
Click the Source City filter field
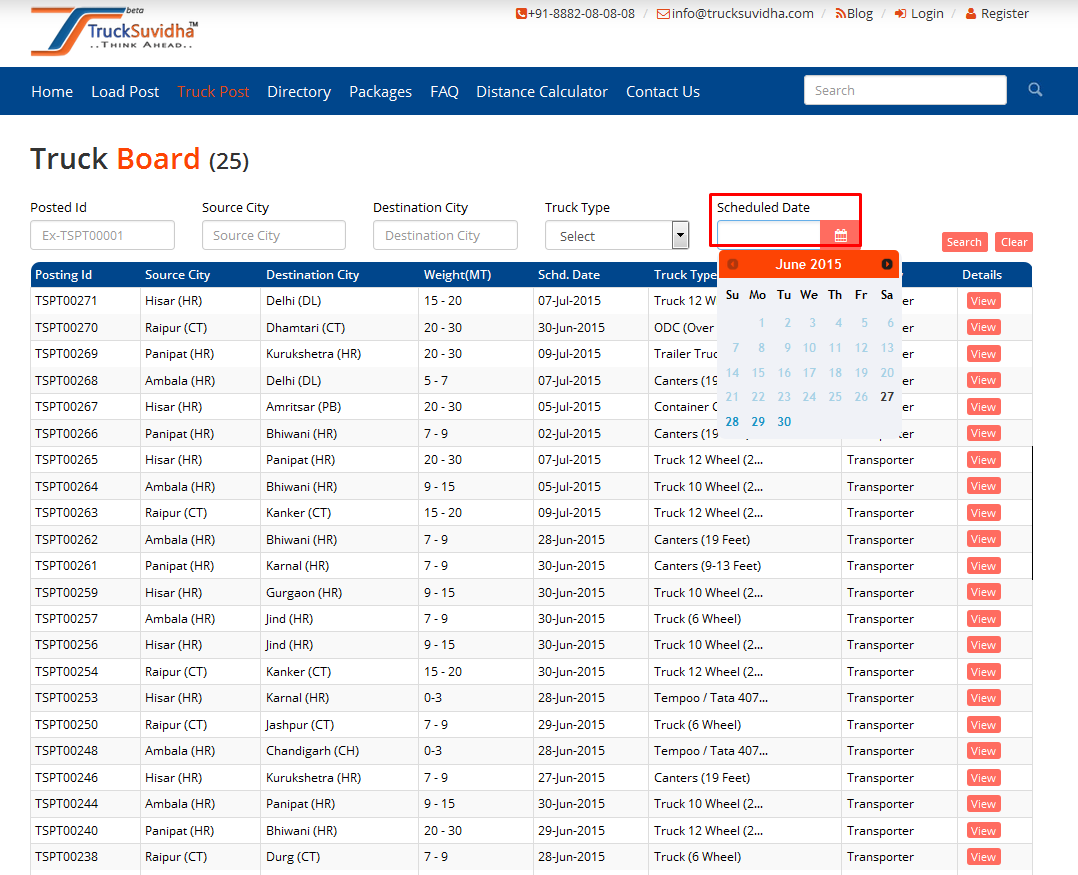tap(273, 236)
